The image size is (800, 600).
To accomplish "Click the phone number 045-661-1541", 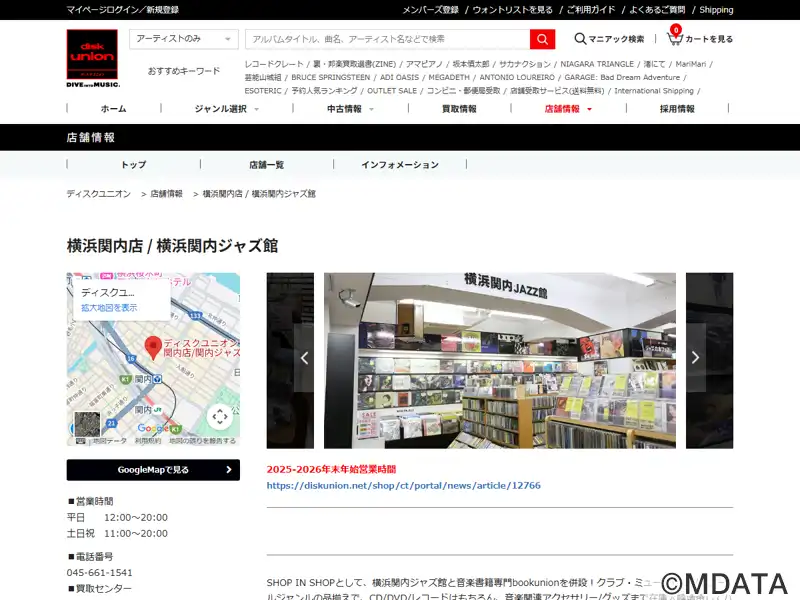I will coord(99,572).
